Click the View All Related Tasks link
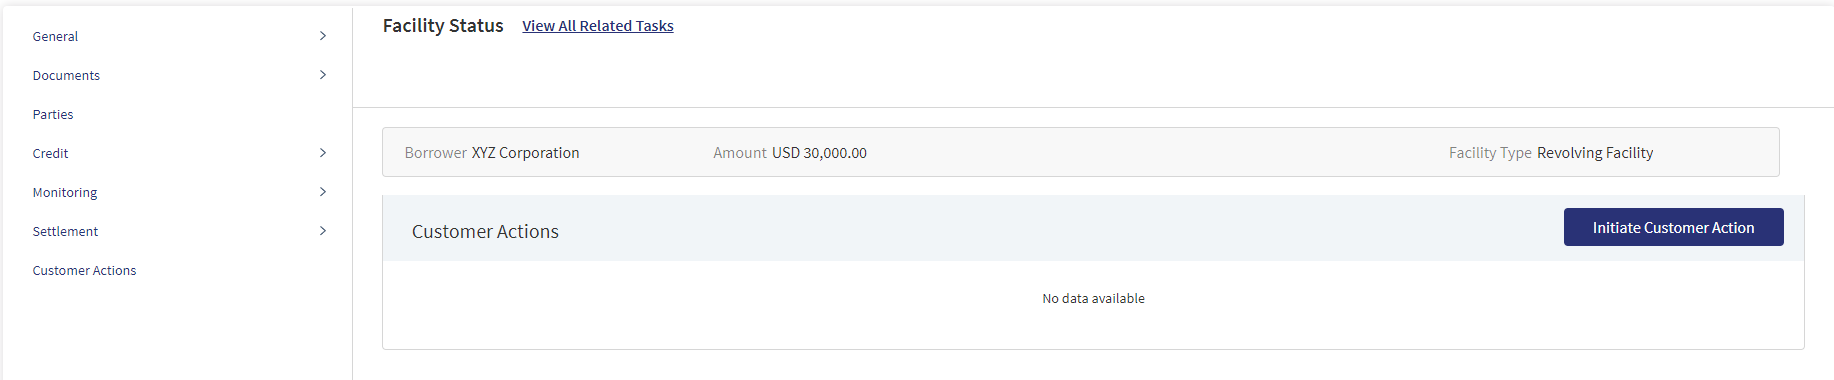Image resolution: width=1834 pixels, height=380 pixels. pyautogui.click(x=598, y=26)
